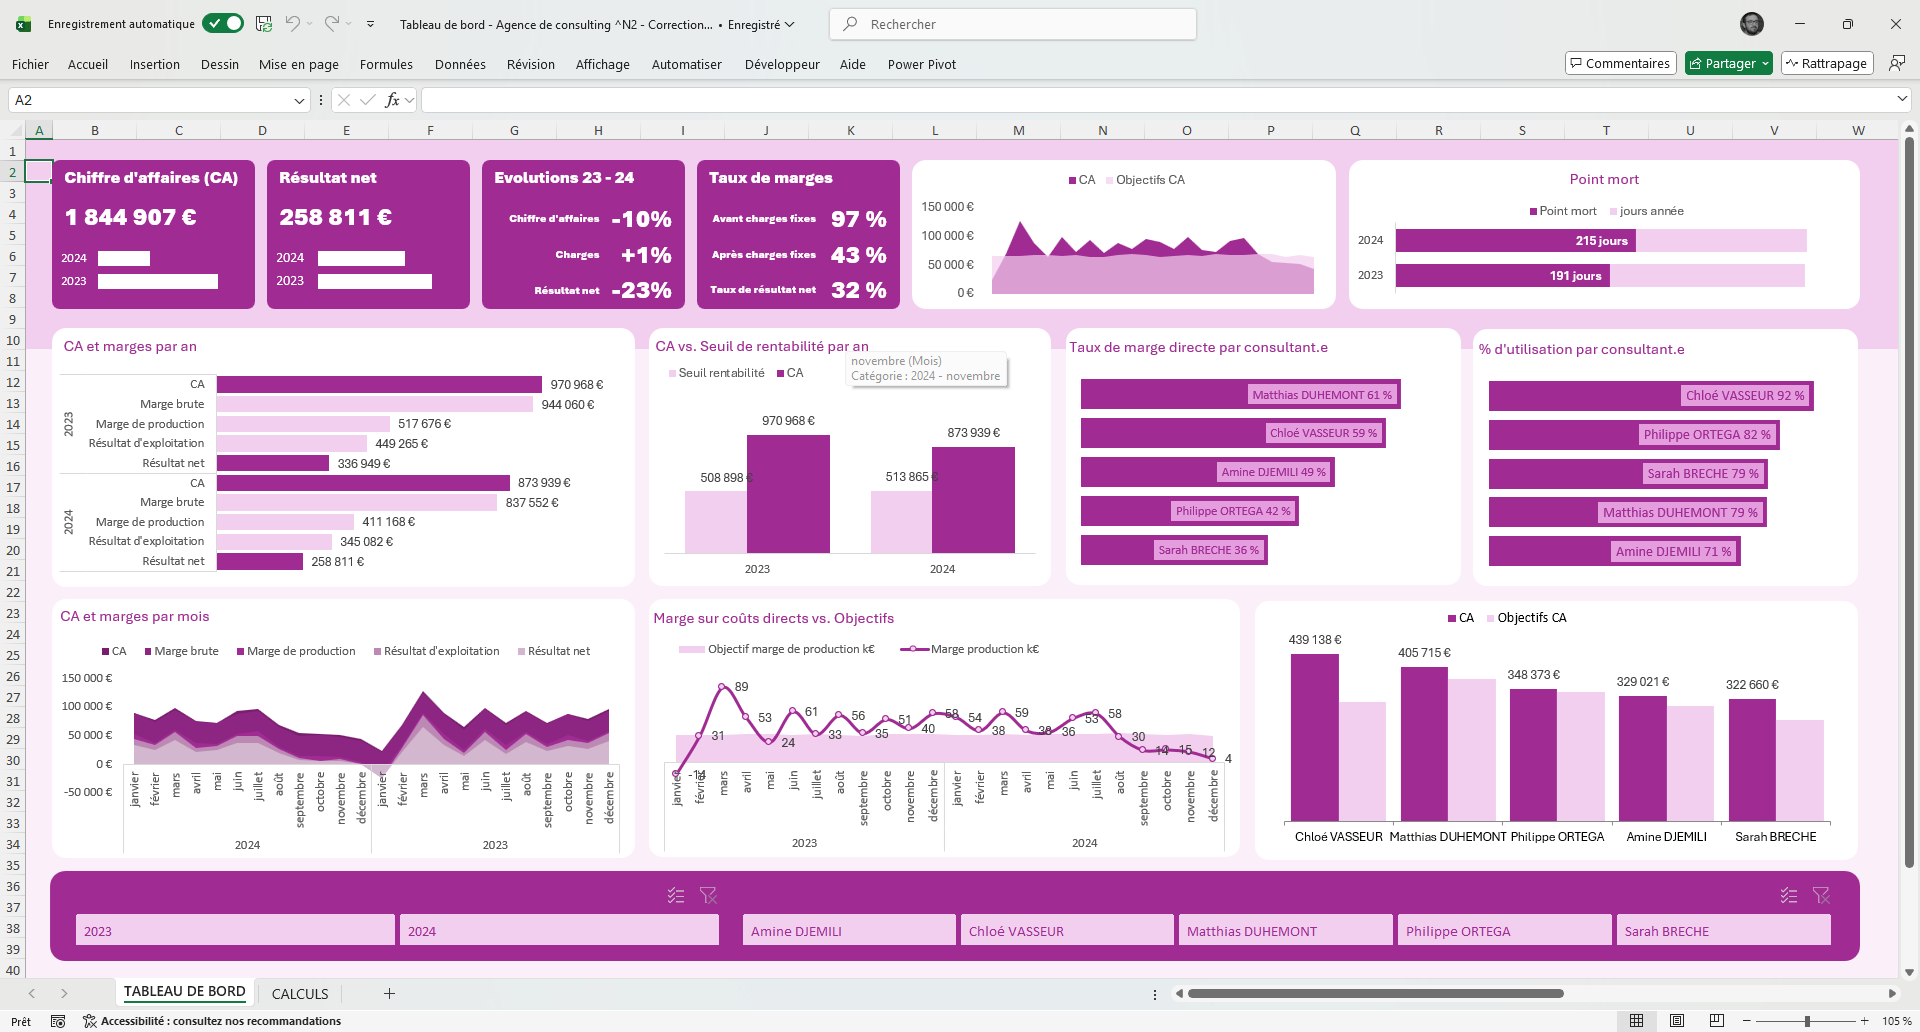Toggle multi-select icon on year slicer

point(676,895)
